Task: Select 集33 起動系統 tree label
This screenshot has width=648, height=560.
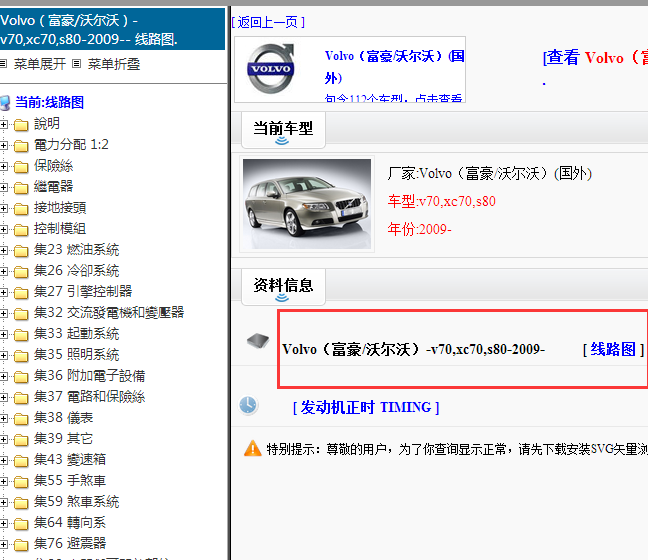Action: 76,334
